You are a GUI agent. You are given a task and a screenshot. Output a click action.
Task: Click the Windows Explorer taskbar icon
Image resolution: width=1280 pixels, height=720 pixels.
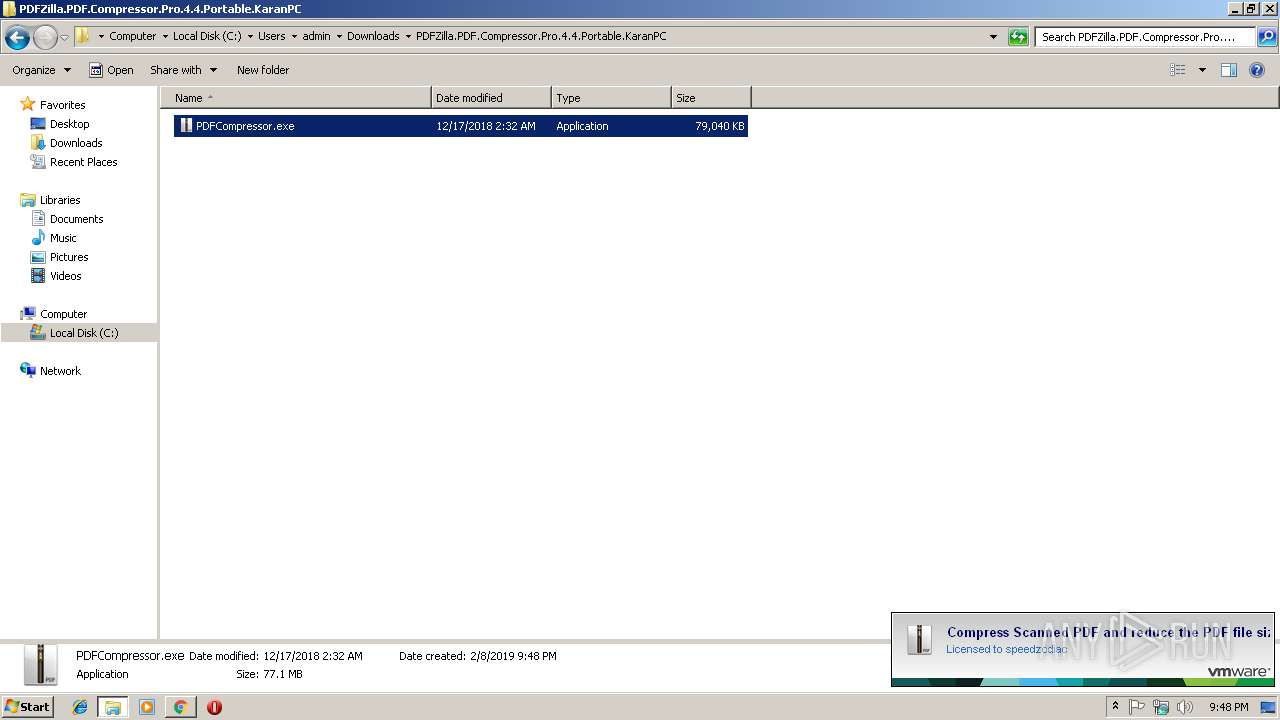point(113,707)
